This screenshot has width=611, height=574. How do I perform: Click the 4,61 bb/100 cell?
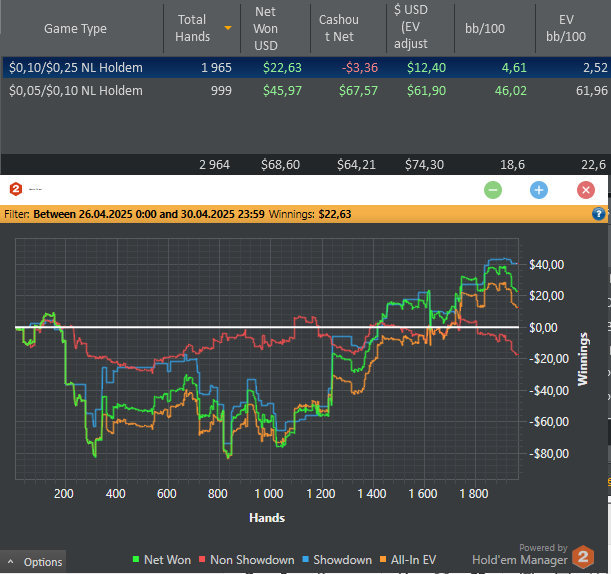pyautogui.click(x=514, y=68)
